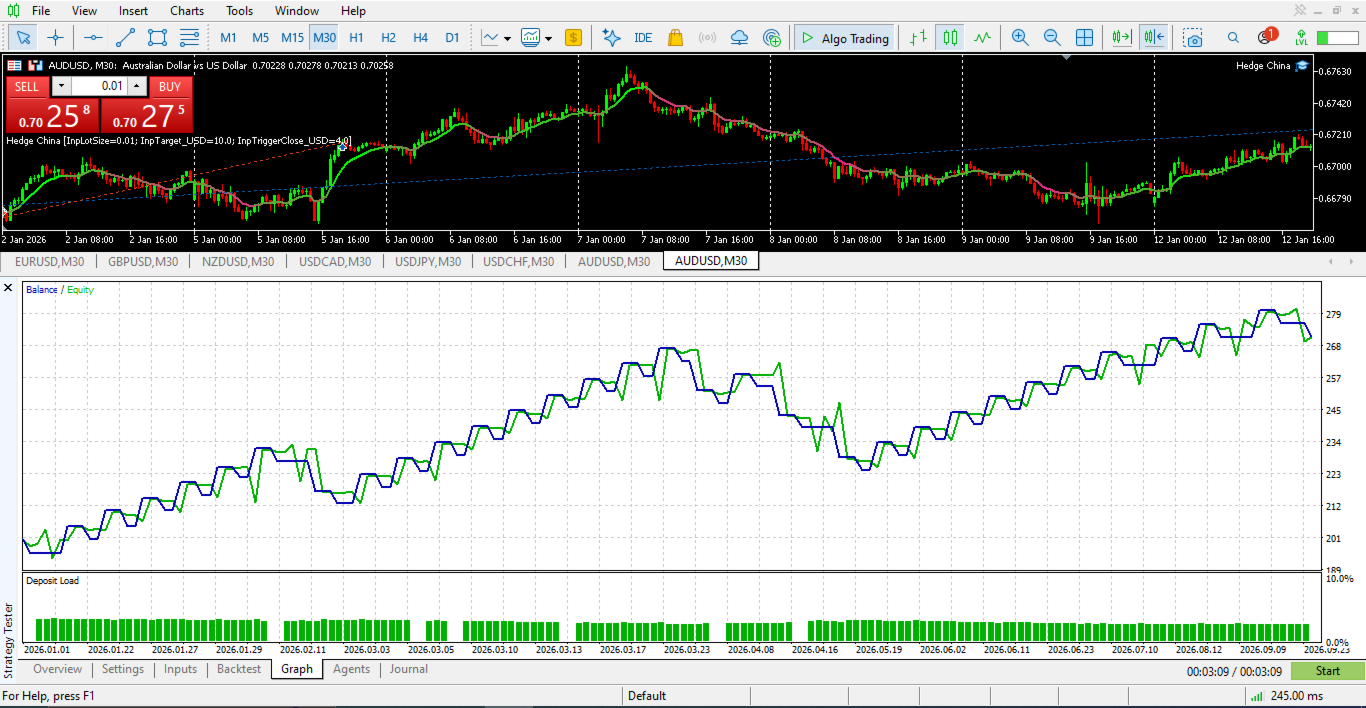Switch chart to candlestick display mode
Screen dimensions: 1366x708
click(x=950, y=38)
